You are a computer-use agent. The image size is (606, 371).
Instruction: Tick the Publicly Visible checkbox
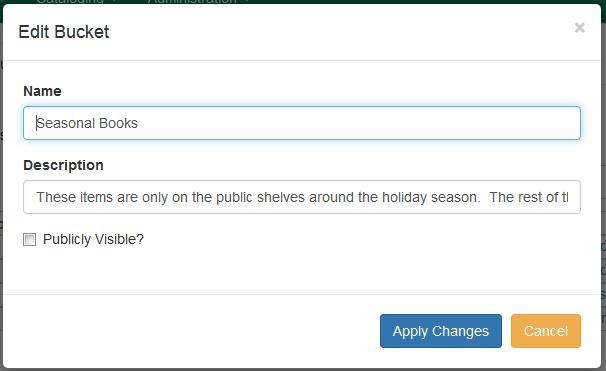[29, 239]
